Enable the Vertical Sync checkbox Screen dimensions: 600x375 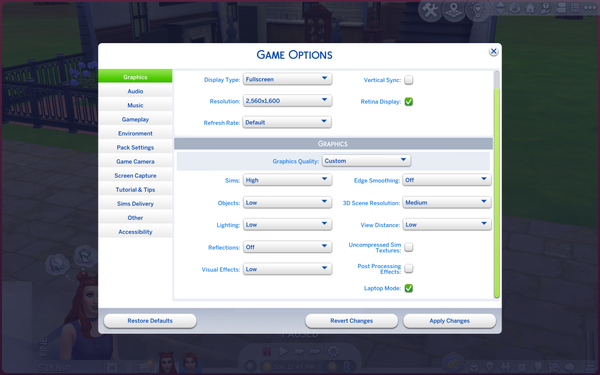pos(409,80)
